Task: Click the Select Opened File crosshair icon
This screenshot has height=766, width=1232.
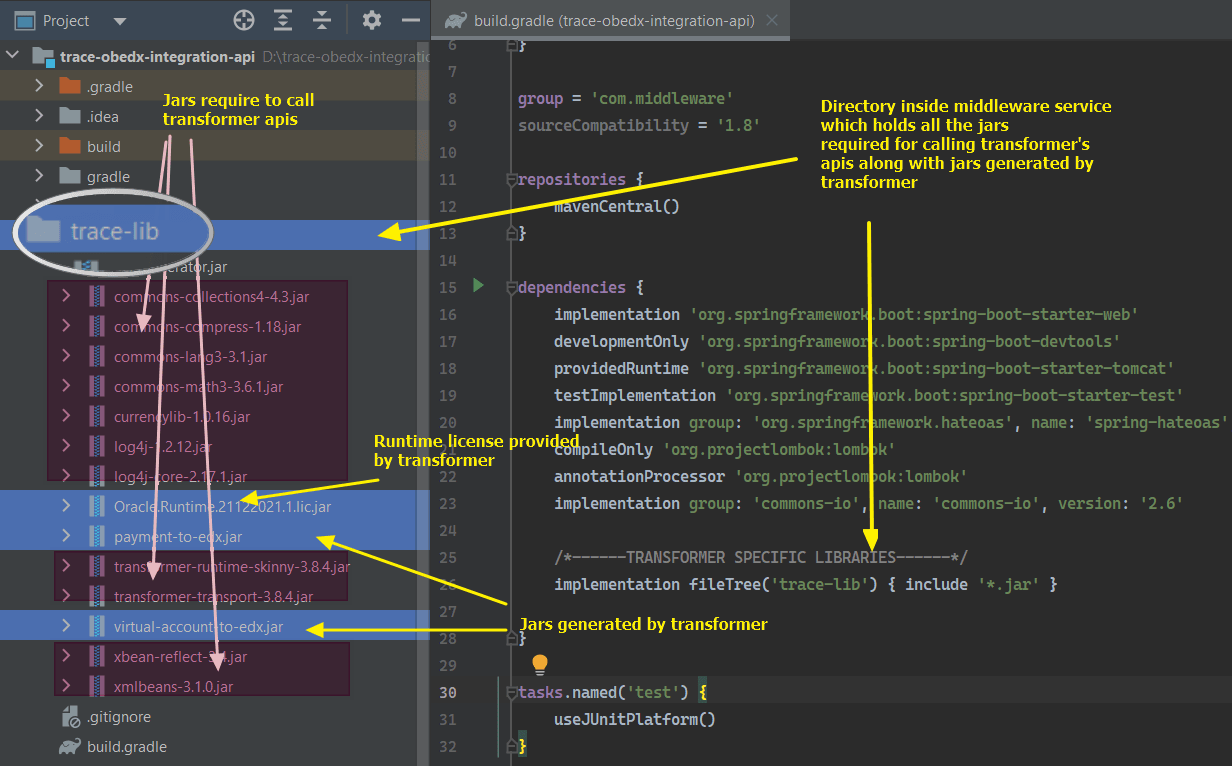Action: pyautogui.click(x=244, y=20)
